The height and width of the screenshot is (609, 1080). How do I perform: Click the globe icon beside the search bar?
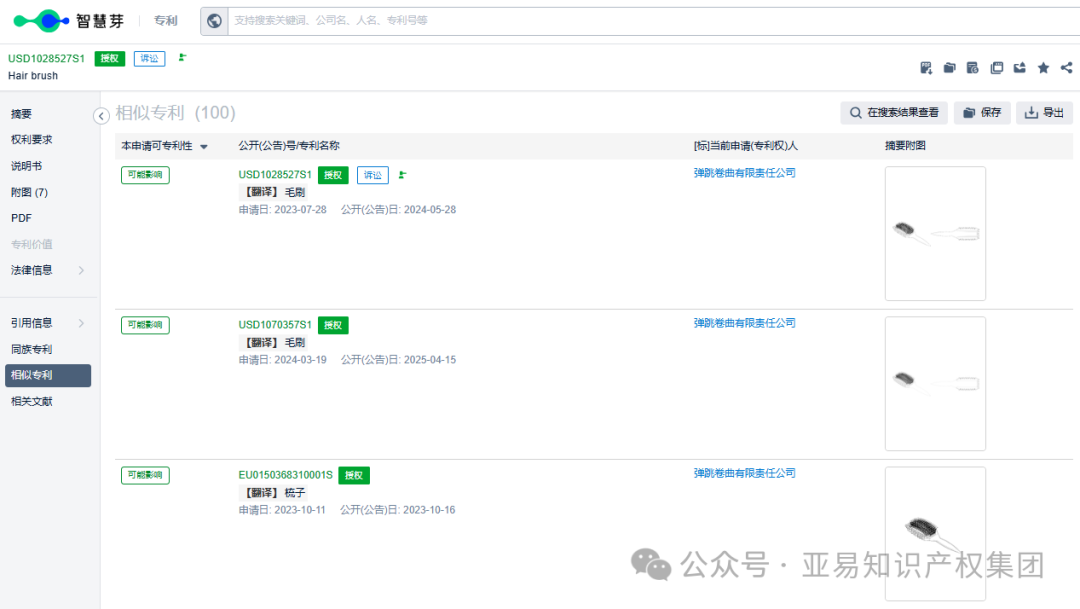(x=214, y=20)
